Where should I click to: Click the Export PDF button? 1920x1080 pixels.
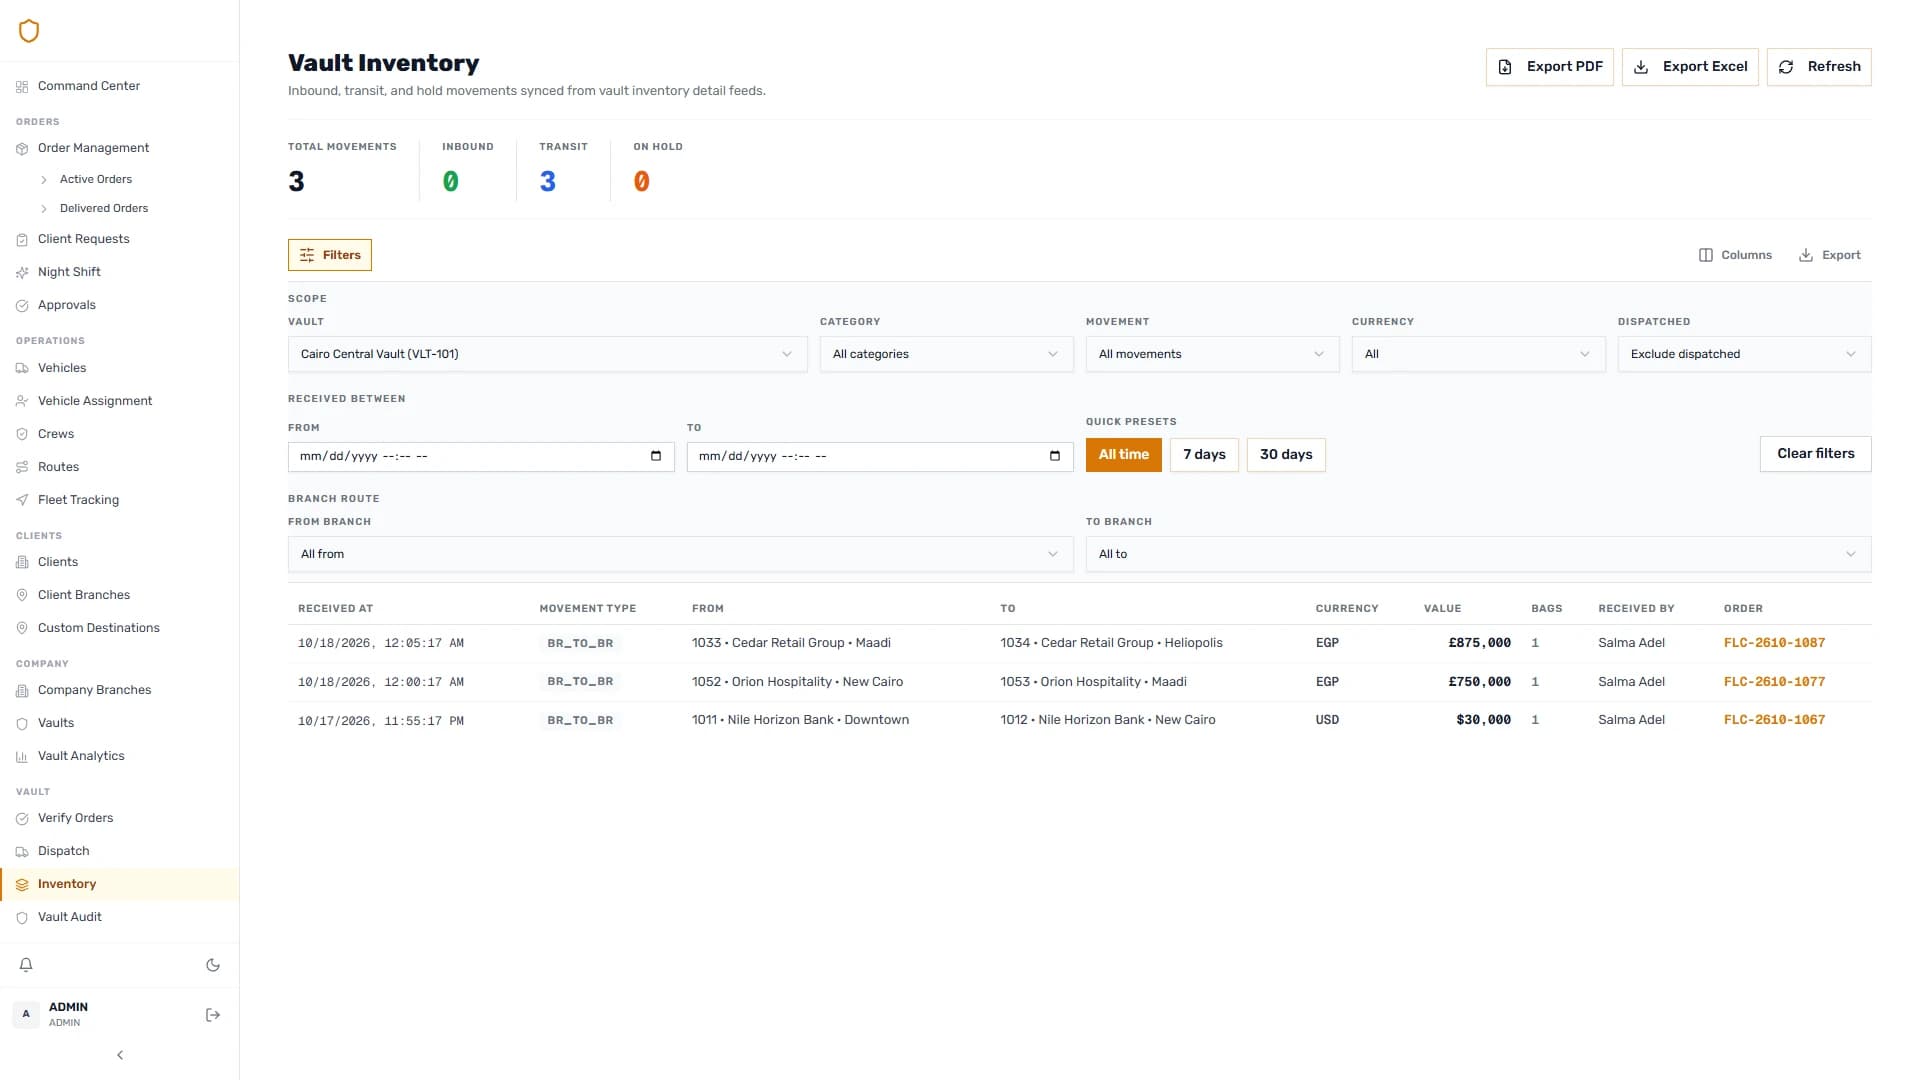click(1549, 67)
